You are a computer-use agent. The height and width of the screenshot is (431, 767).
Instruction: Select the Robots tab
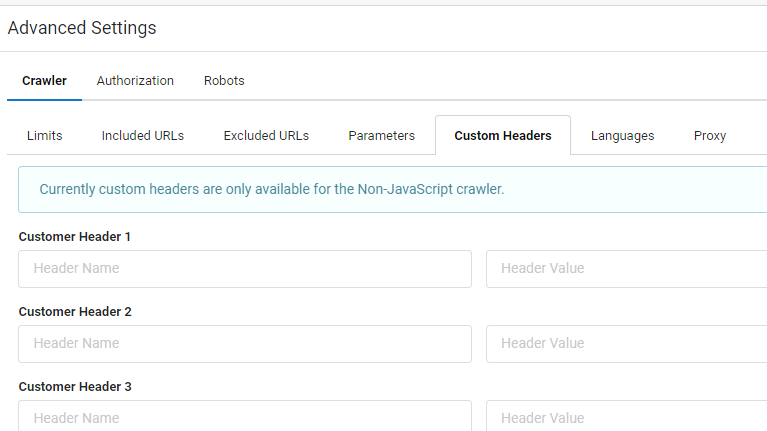coord(224,81)
